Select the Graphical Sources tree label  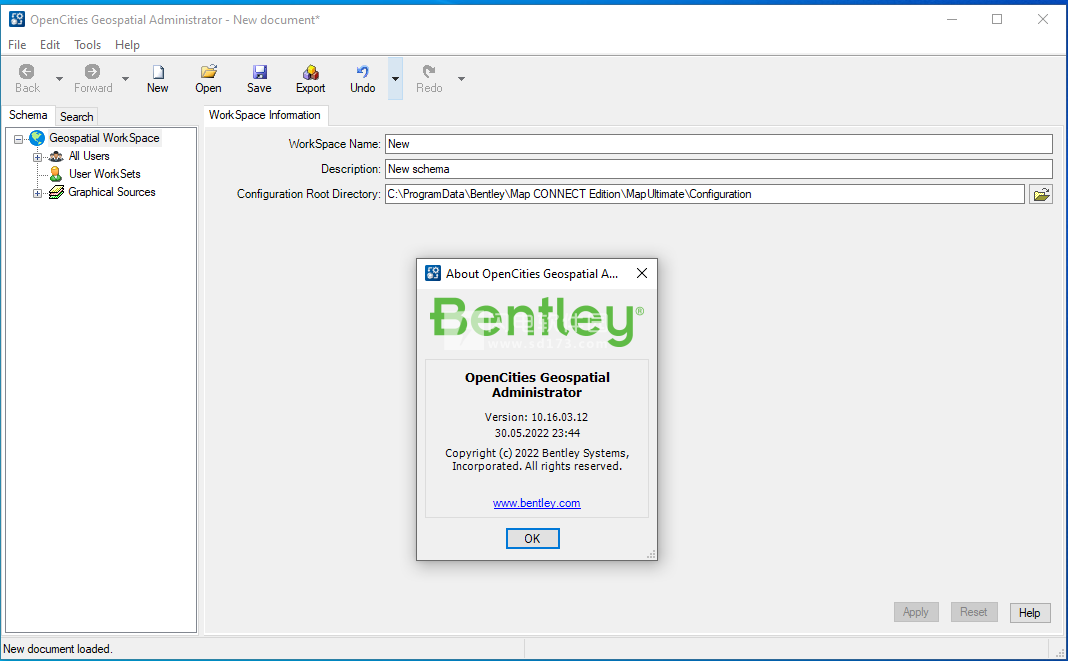(x=112, y=192)
